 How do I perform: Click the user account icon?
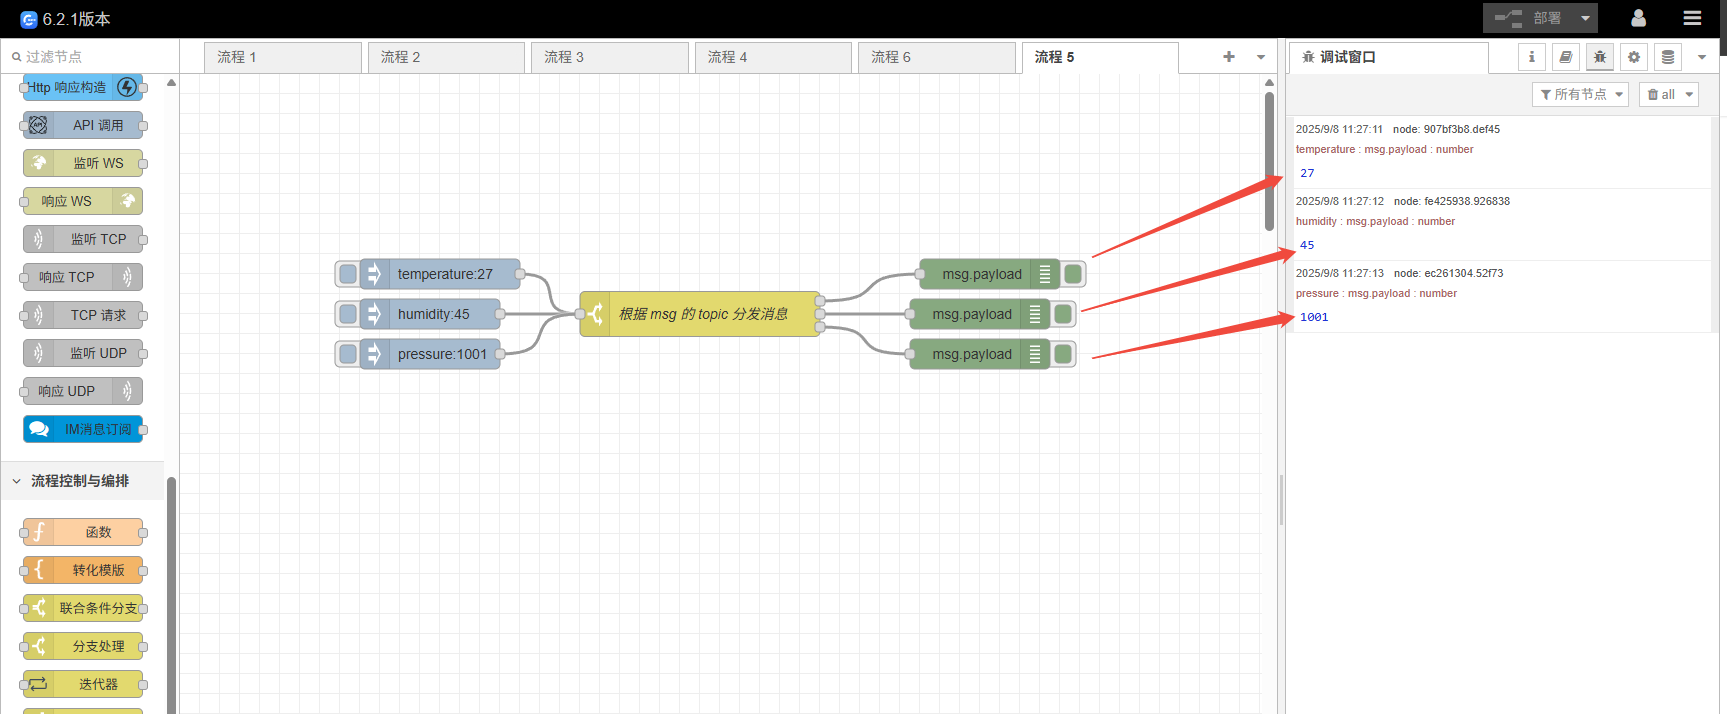coord(1638,18)
